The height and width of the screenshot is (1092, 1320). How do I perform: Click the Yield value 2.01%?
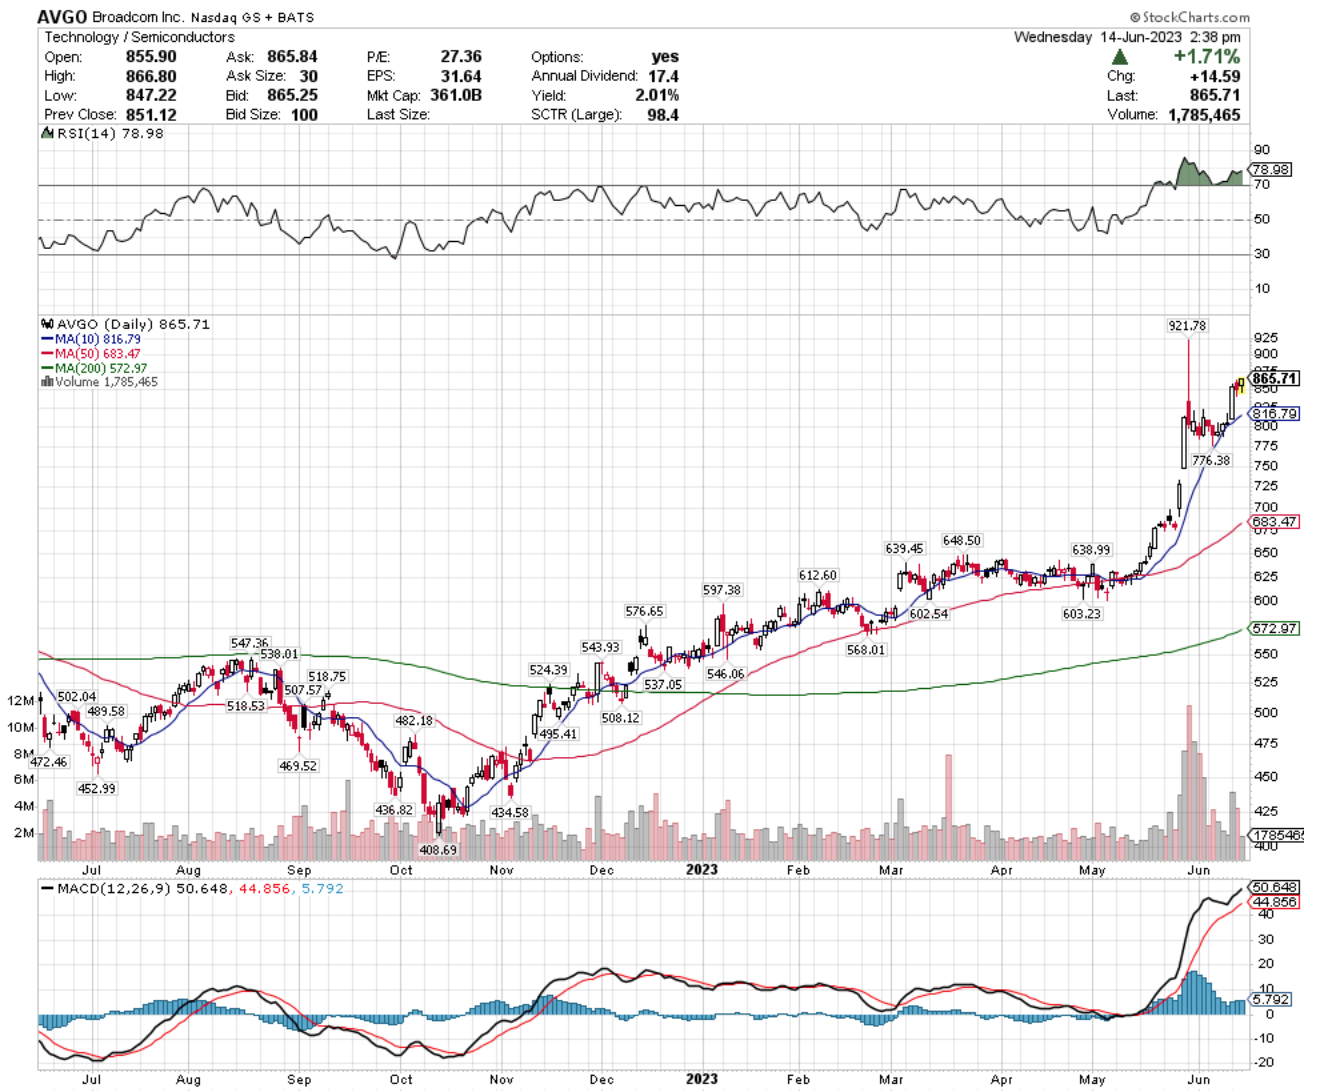[657, 95]
